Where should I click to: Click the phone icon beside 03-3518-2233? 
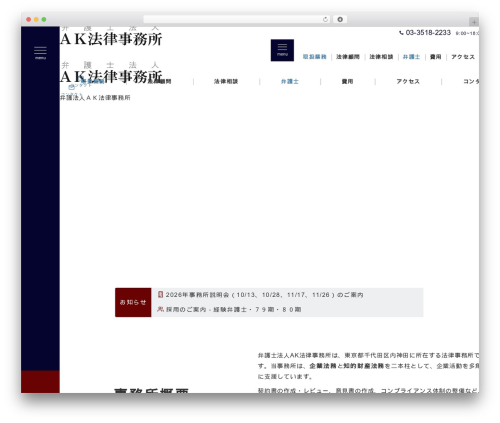[401, 33]
